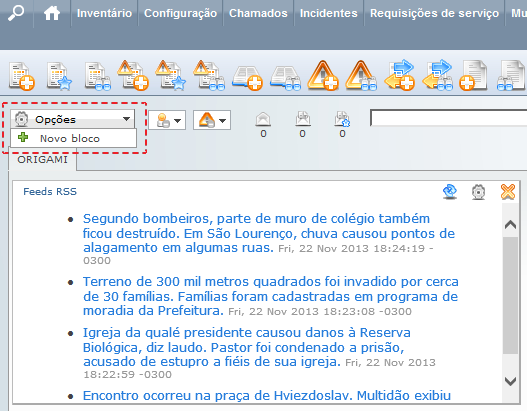
Task: Click the RSS feed scroll up arrow
Action: pyautogui.click(x=511, y=224)
